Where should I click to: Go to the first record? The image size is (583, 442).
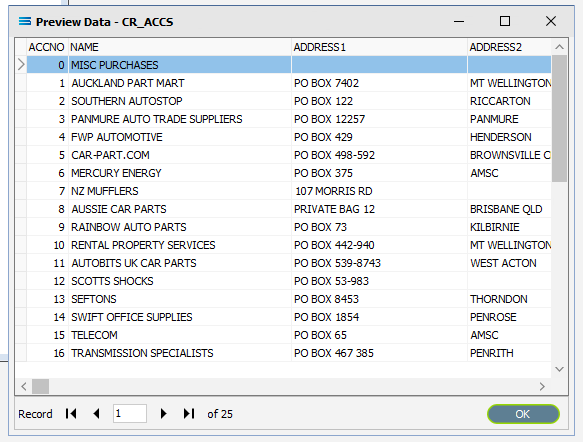coord(71,413)
